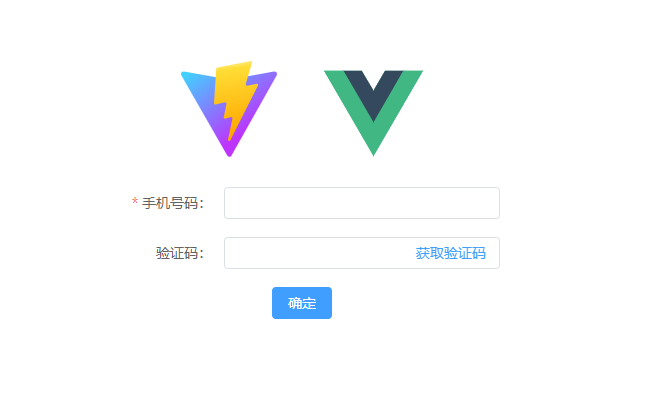The width and height of the screenshot is (650, 417).
Task: Place cursor in the verification code box
Action: click(319, 253)
